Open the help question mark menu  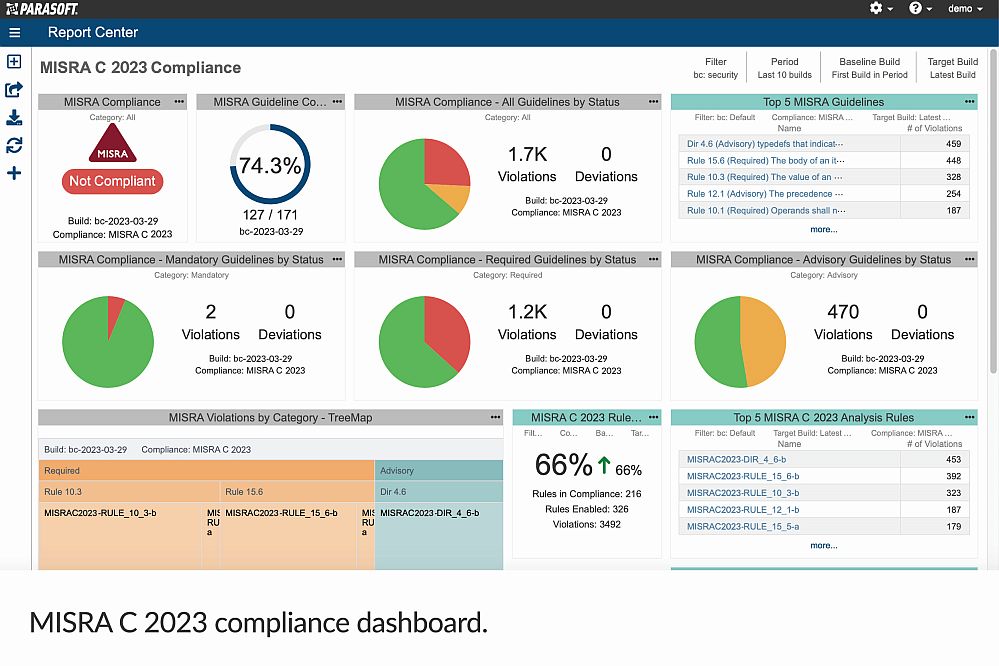(920, 9)
